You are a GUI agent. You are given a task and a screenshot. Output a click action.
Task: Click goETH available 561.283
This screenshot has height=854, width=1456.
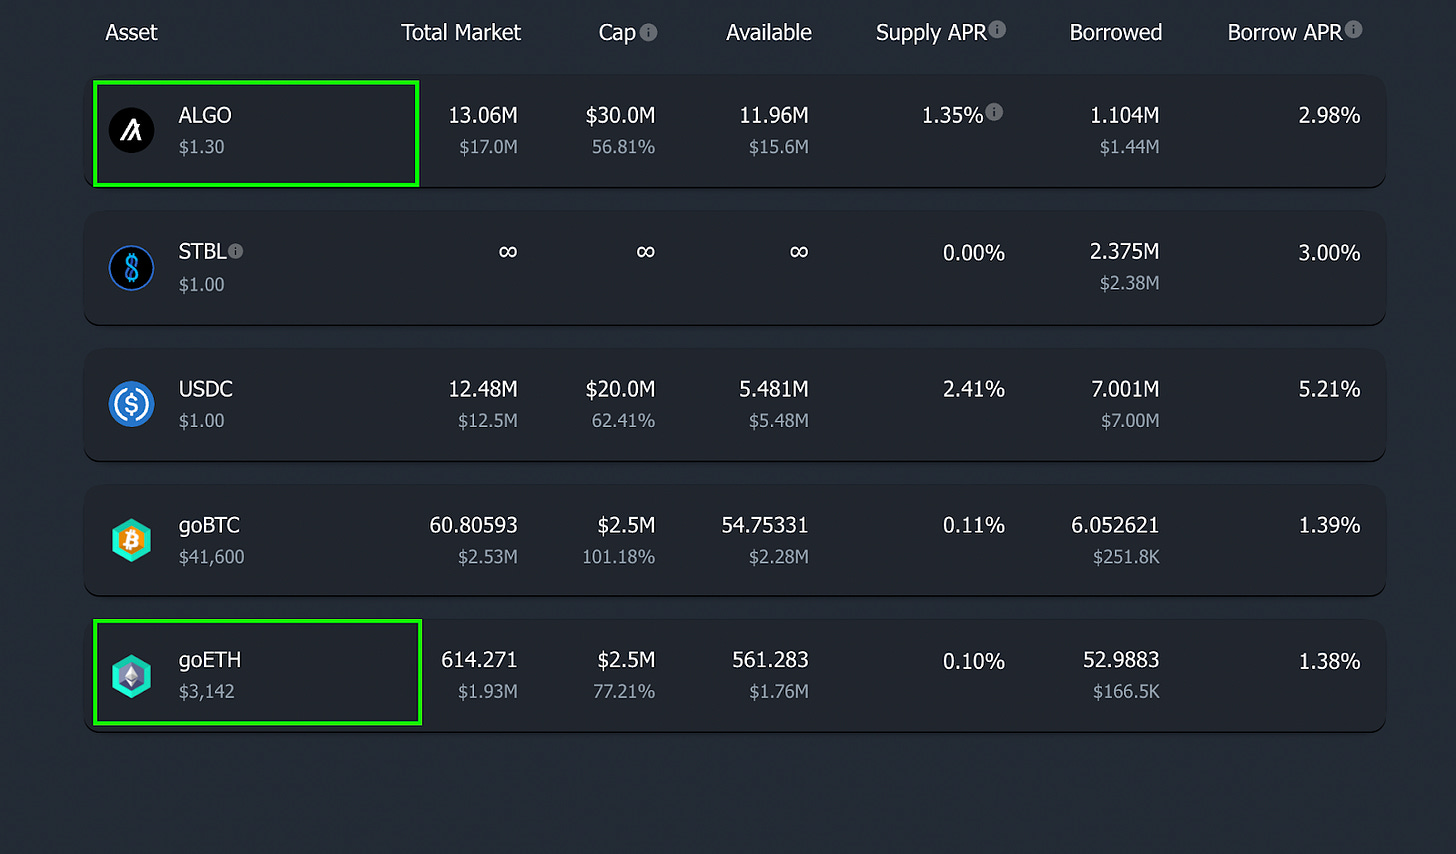click(770, 660)
